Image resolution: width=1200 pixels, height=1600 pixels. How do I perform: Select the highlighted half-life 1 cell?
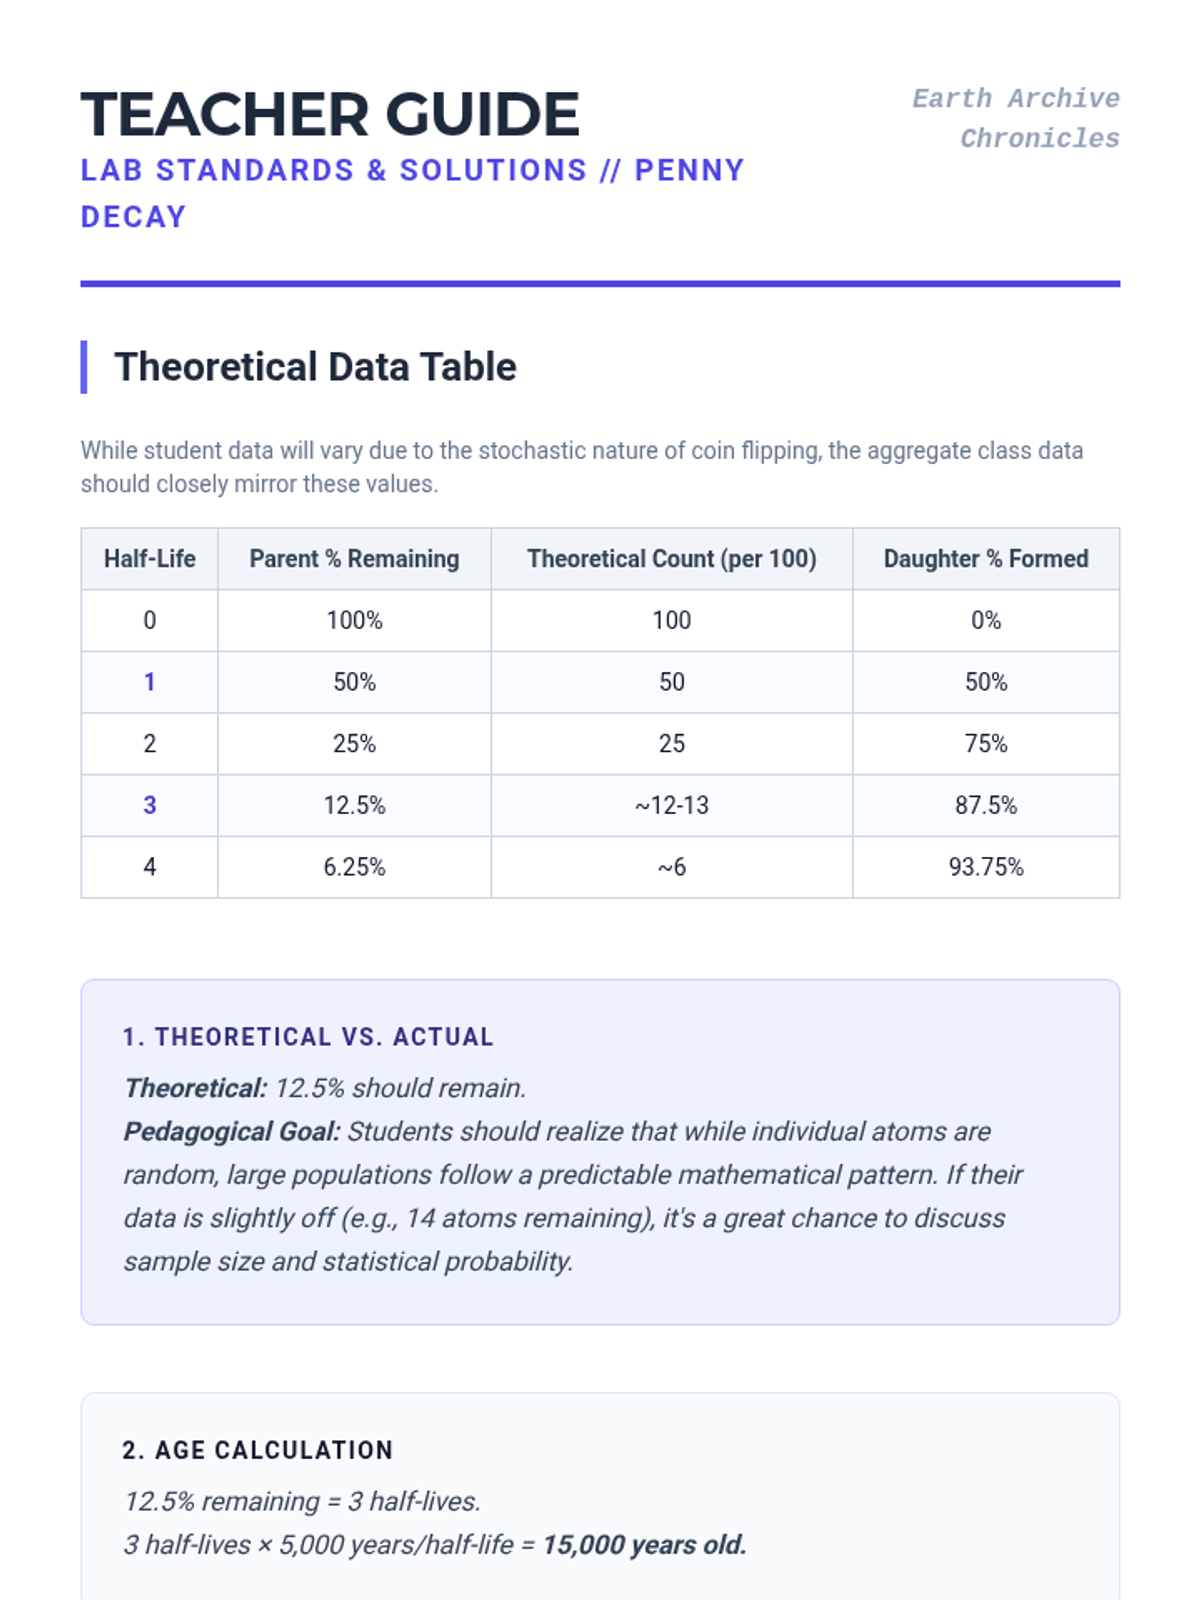pyautogui.click(x=150, y=682)
